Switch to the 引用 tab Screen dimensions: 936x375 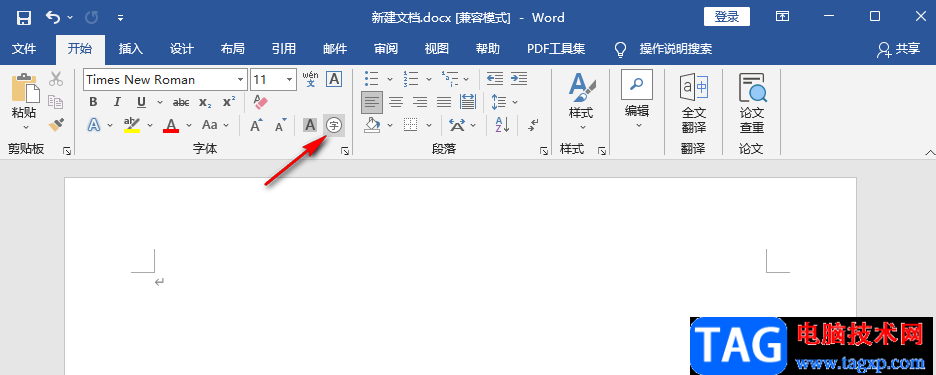coord(284,49)
